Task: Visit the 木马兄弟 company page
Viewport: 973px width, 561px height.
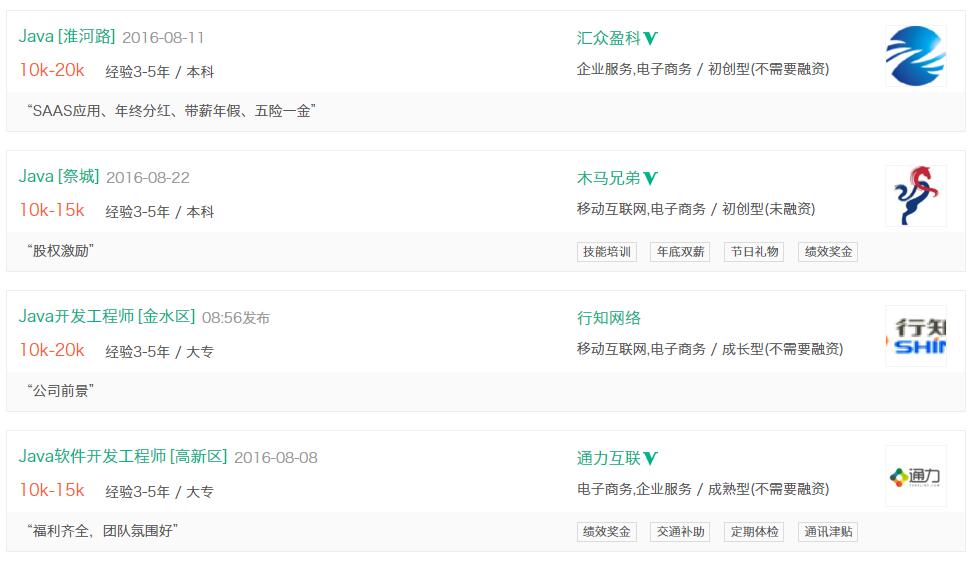Action: point(608,178)
